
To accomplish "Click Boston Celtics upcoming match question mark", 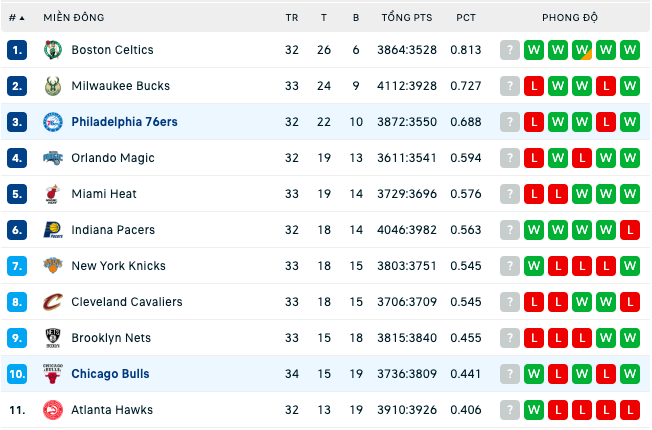I will point(510,50).
